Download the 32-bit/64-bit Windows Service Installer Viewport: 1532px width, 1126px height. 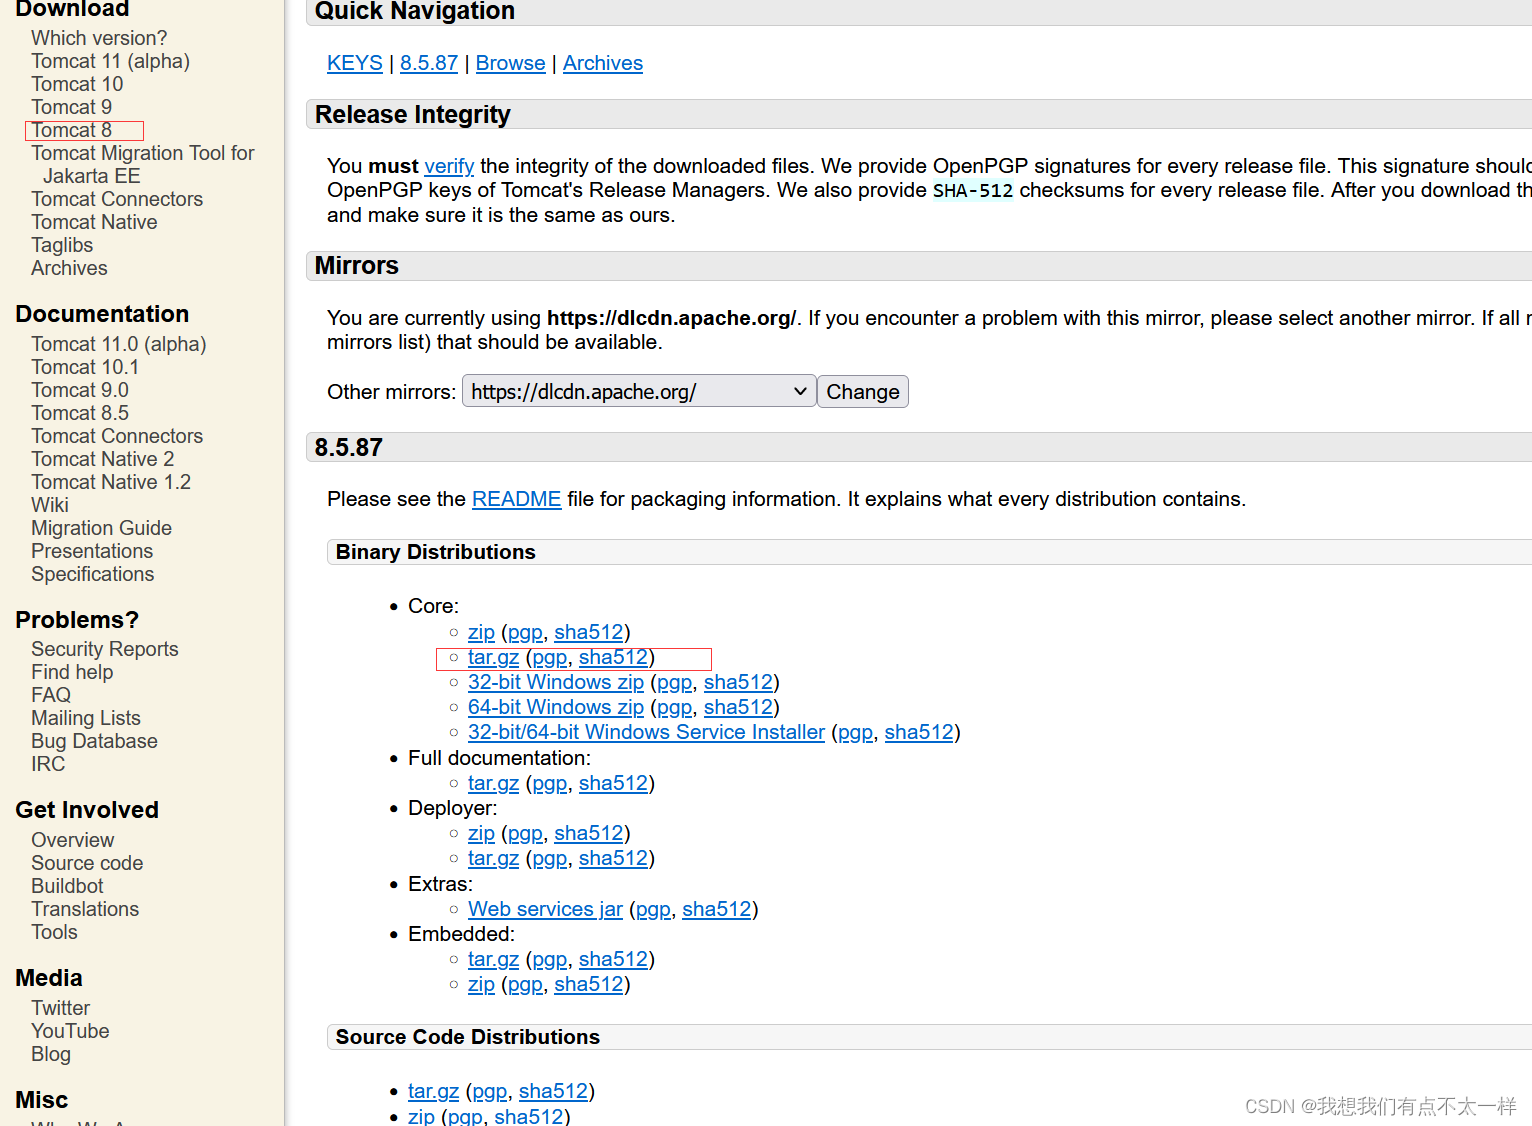point(646,732)
